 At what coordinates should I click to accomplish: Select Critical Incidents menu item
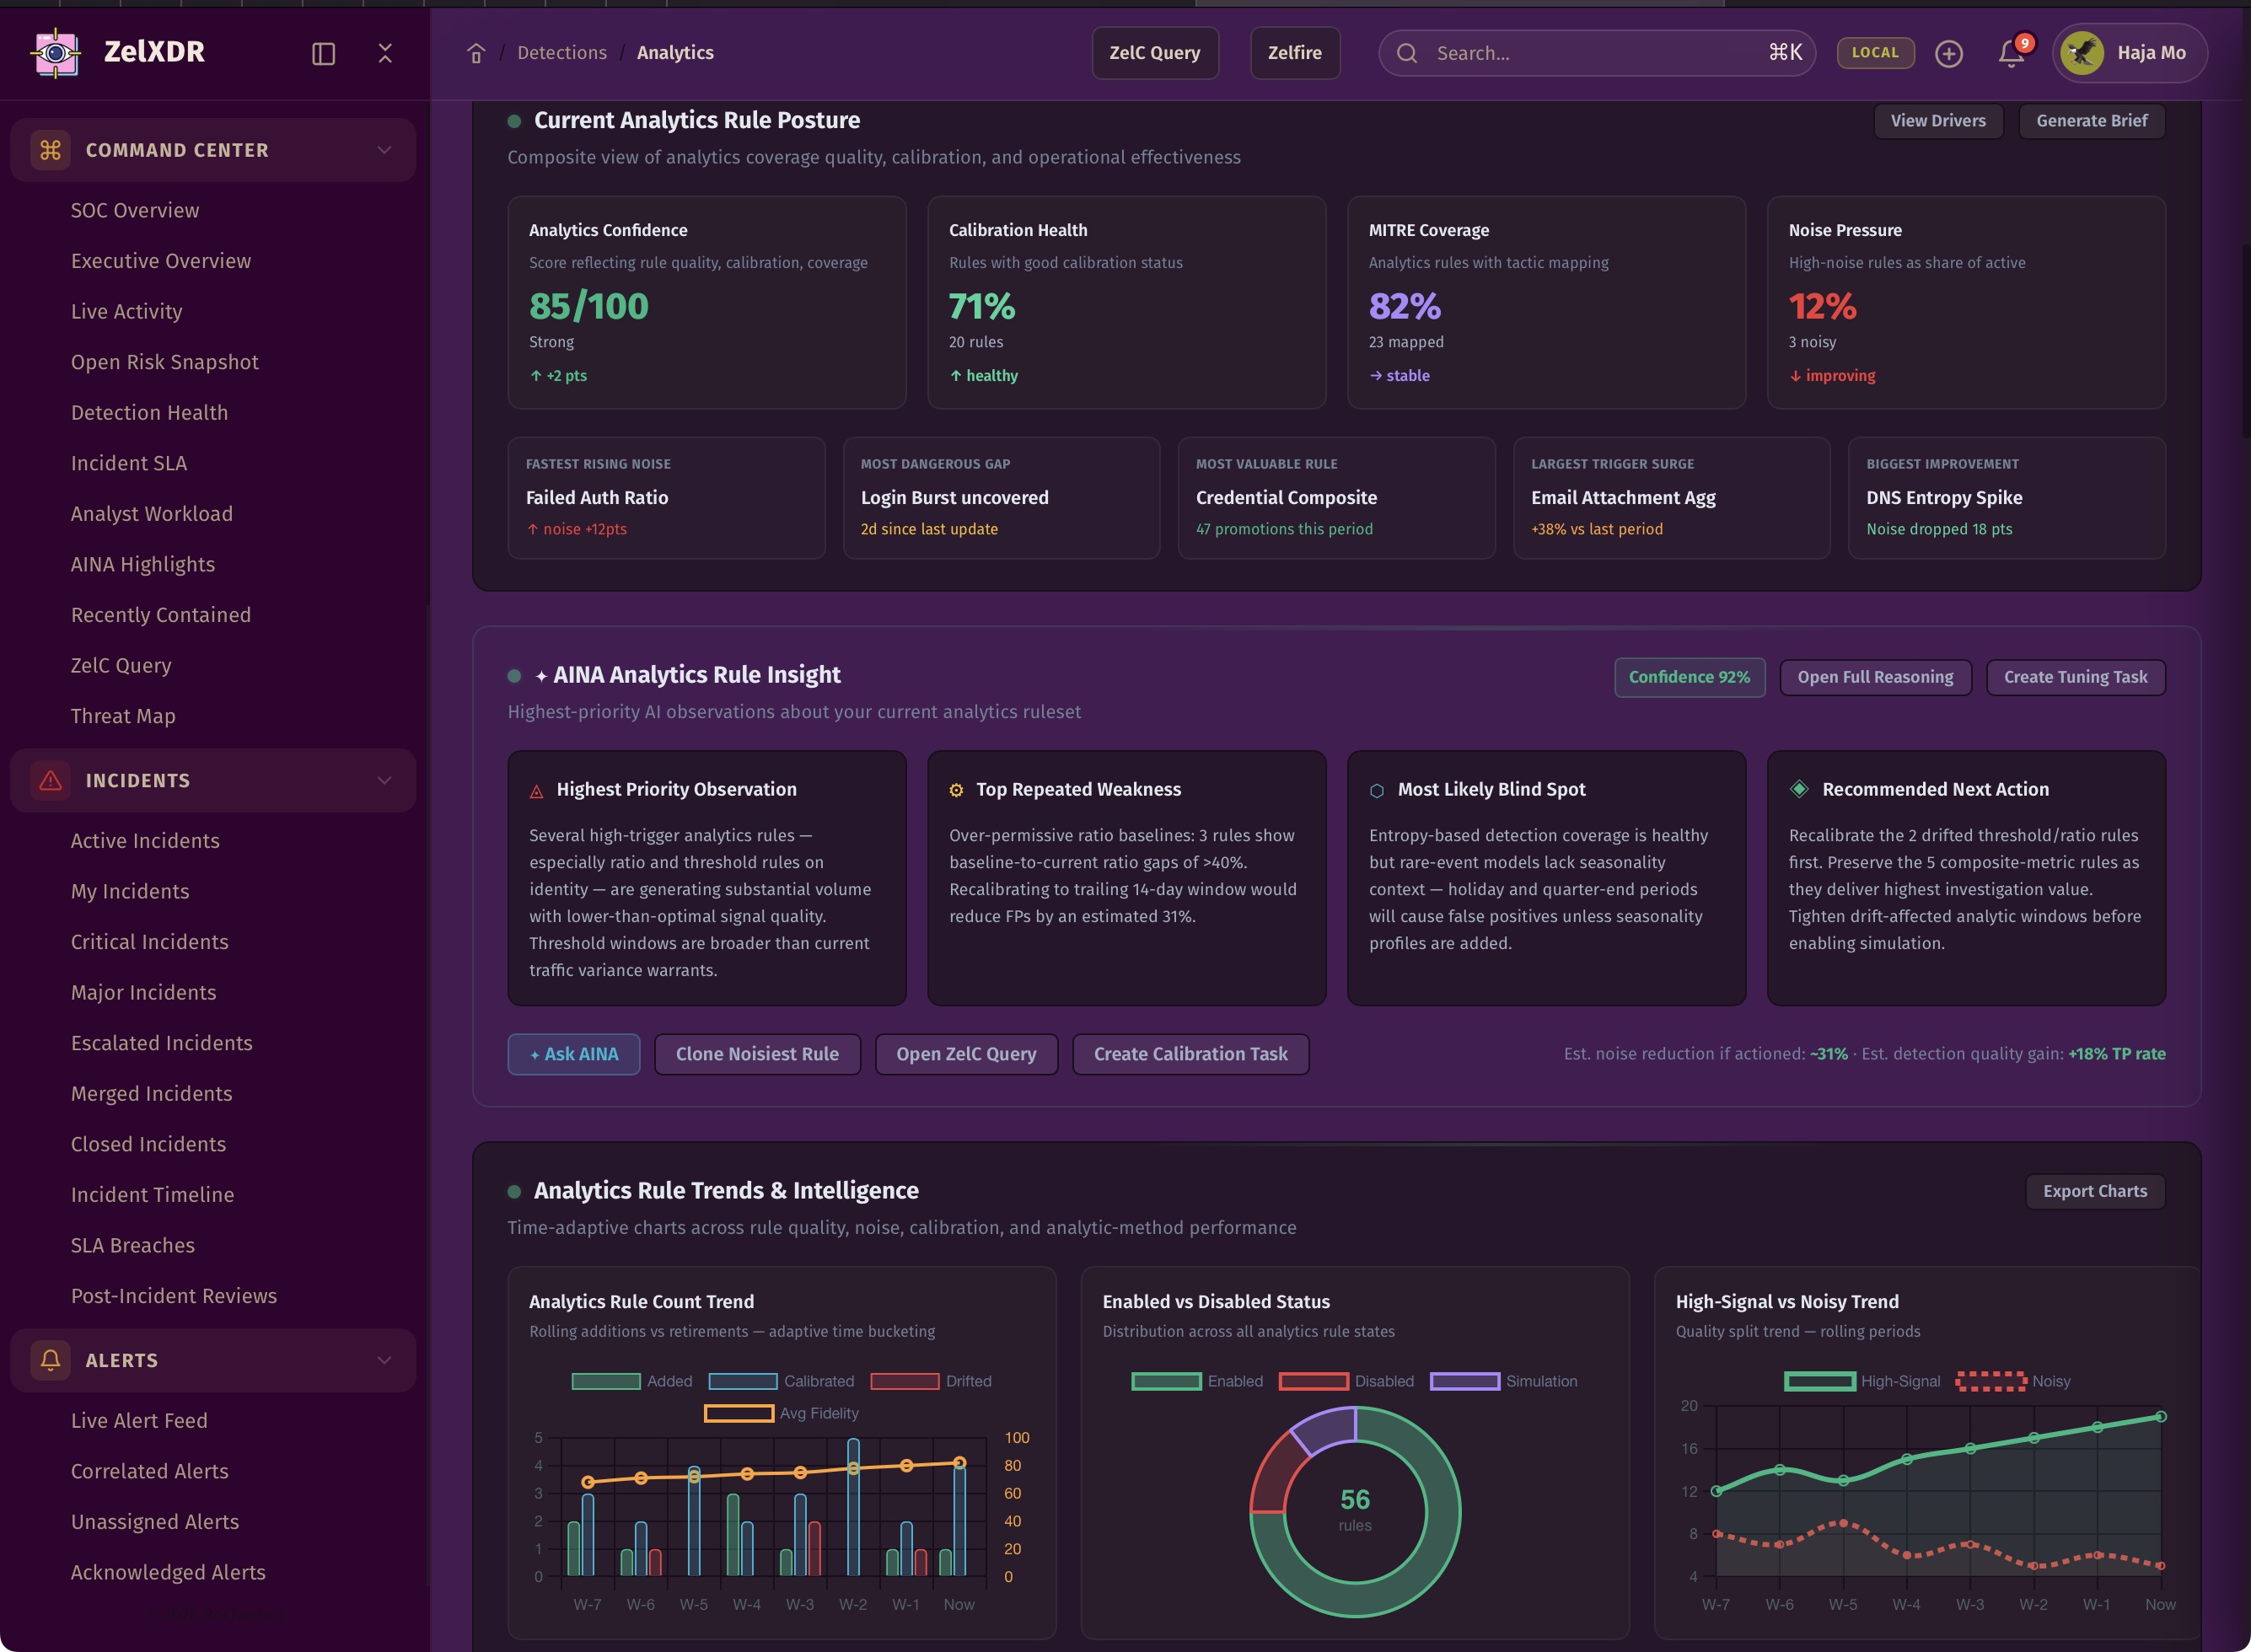tap(149, 941)
